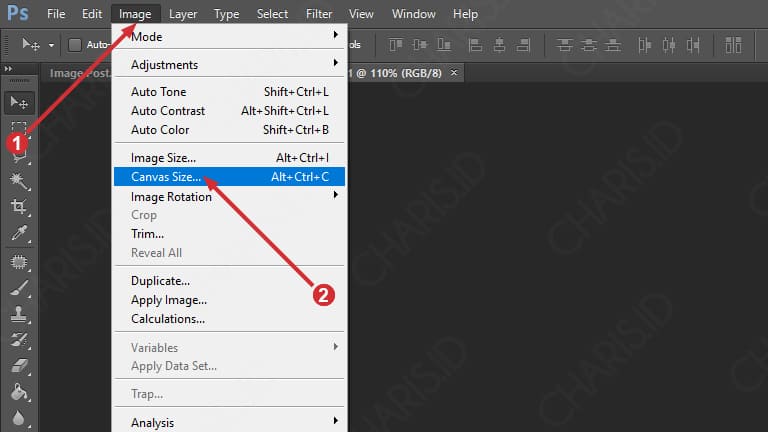Expand the Adjustments submenu

point(336,63)
